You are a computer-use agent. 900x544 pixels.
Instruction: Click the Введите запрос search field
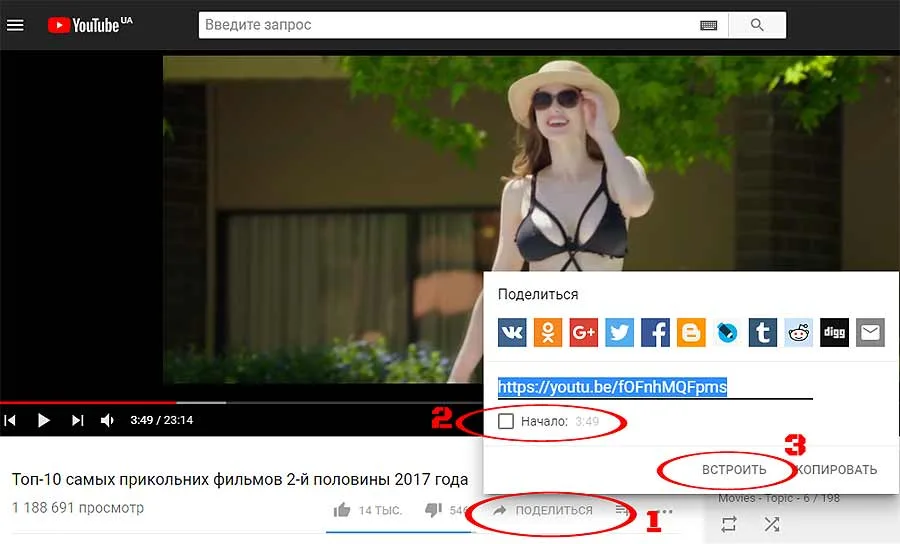pyautogui.click(x=449, y=25)
